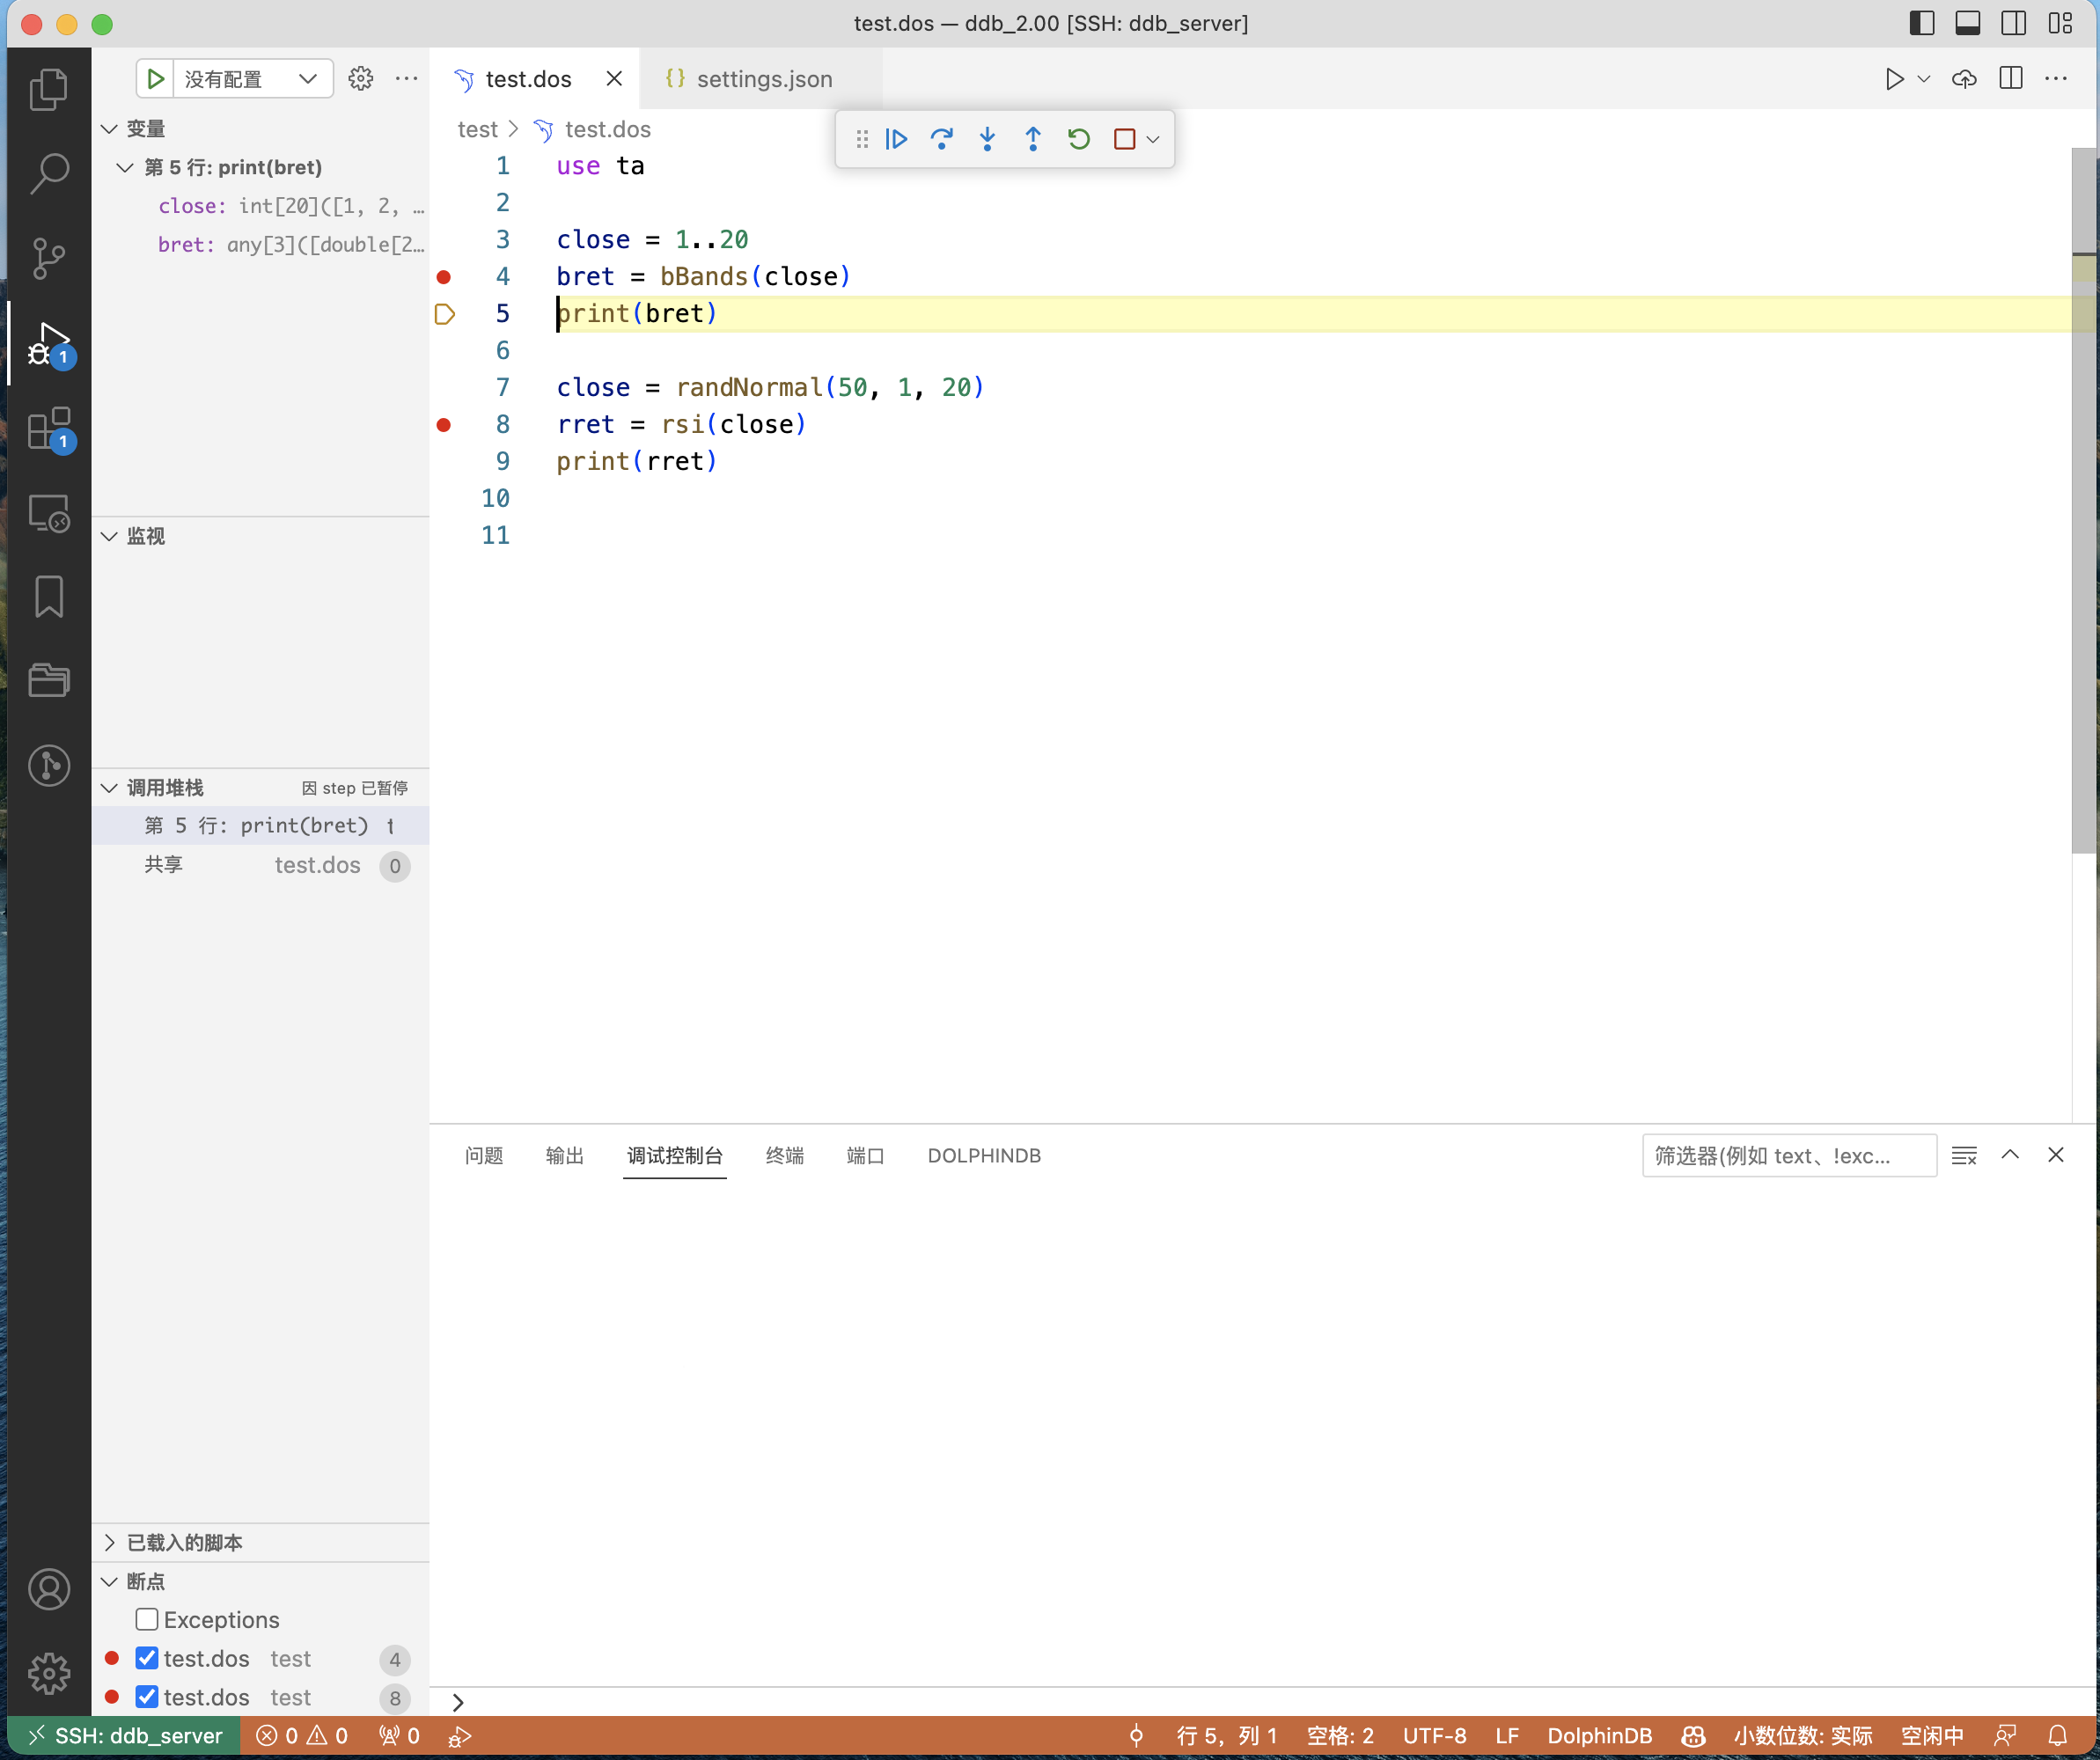Expand the 已载入的脚本 section
This screenshot has height=1760, width=2100.
tap(183, 1542)
